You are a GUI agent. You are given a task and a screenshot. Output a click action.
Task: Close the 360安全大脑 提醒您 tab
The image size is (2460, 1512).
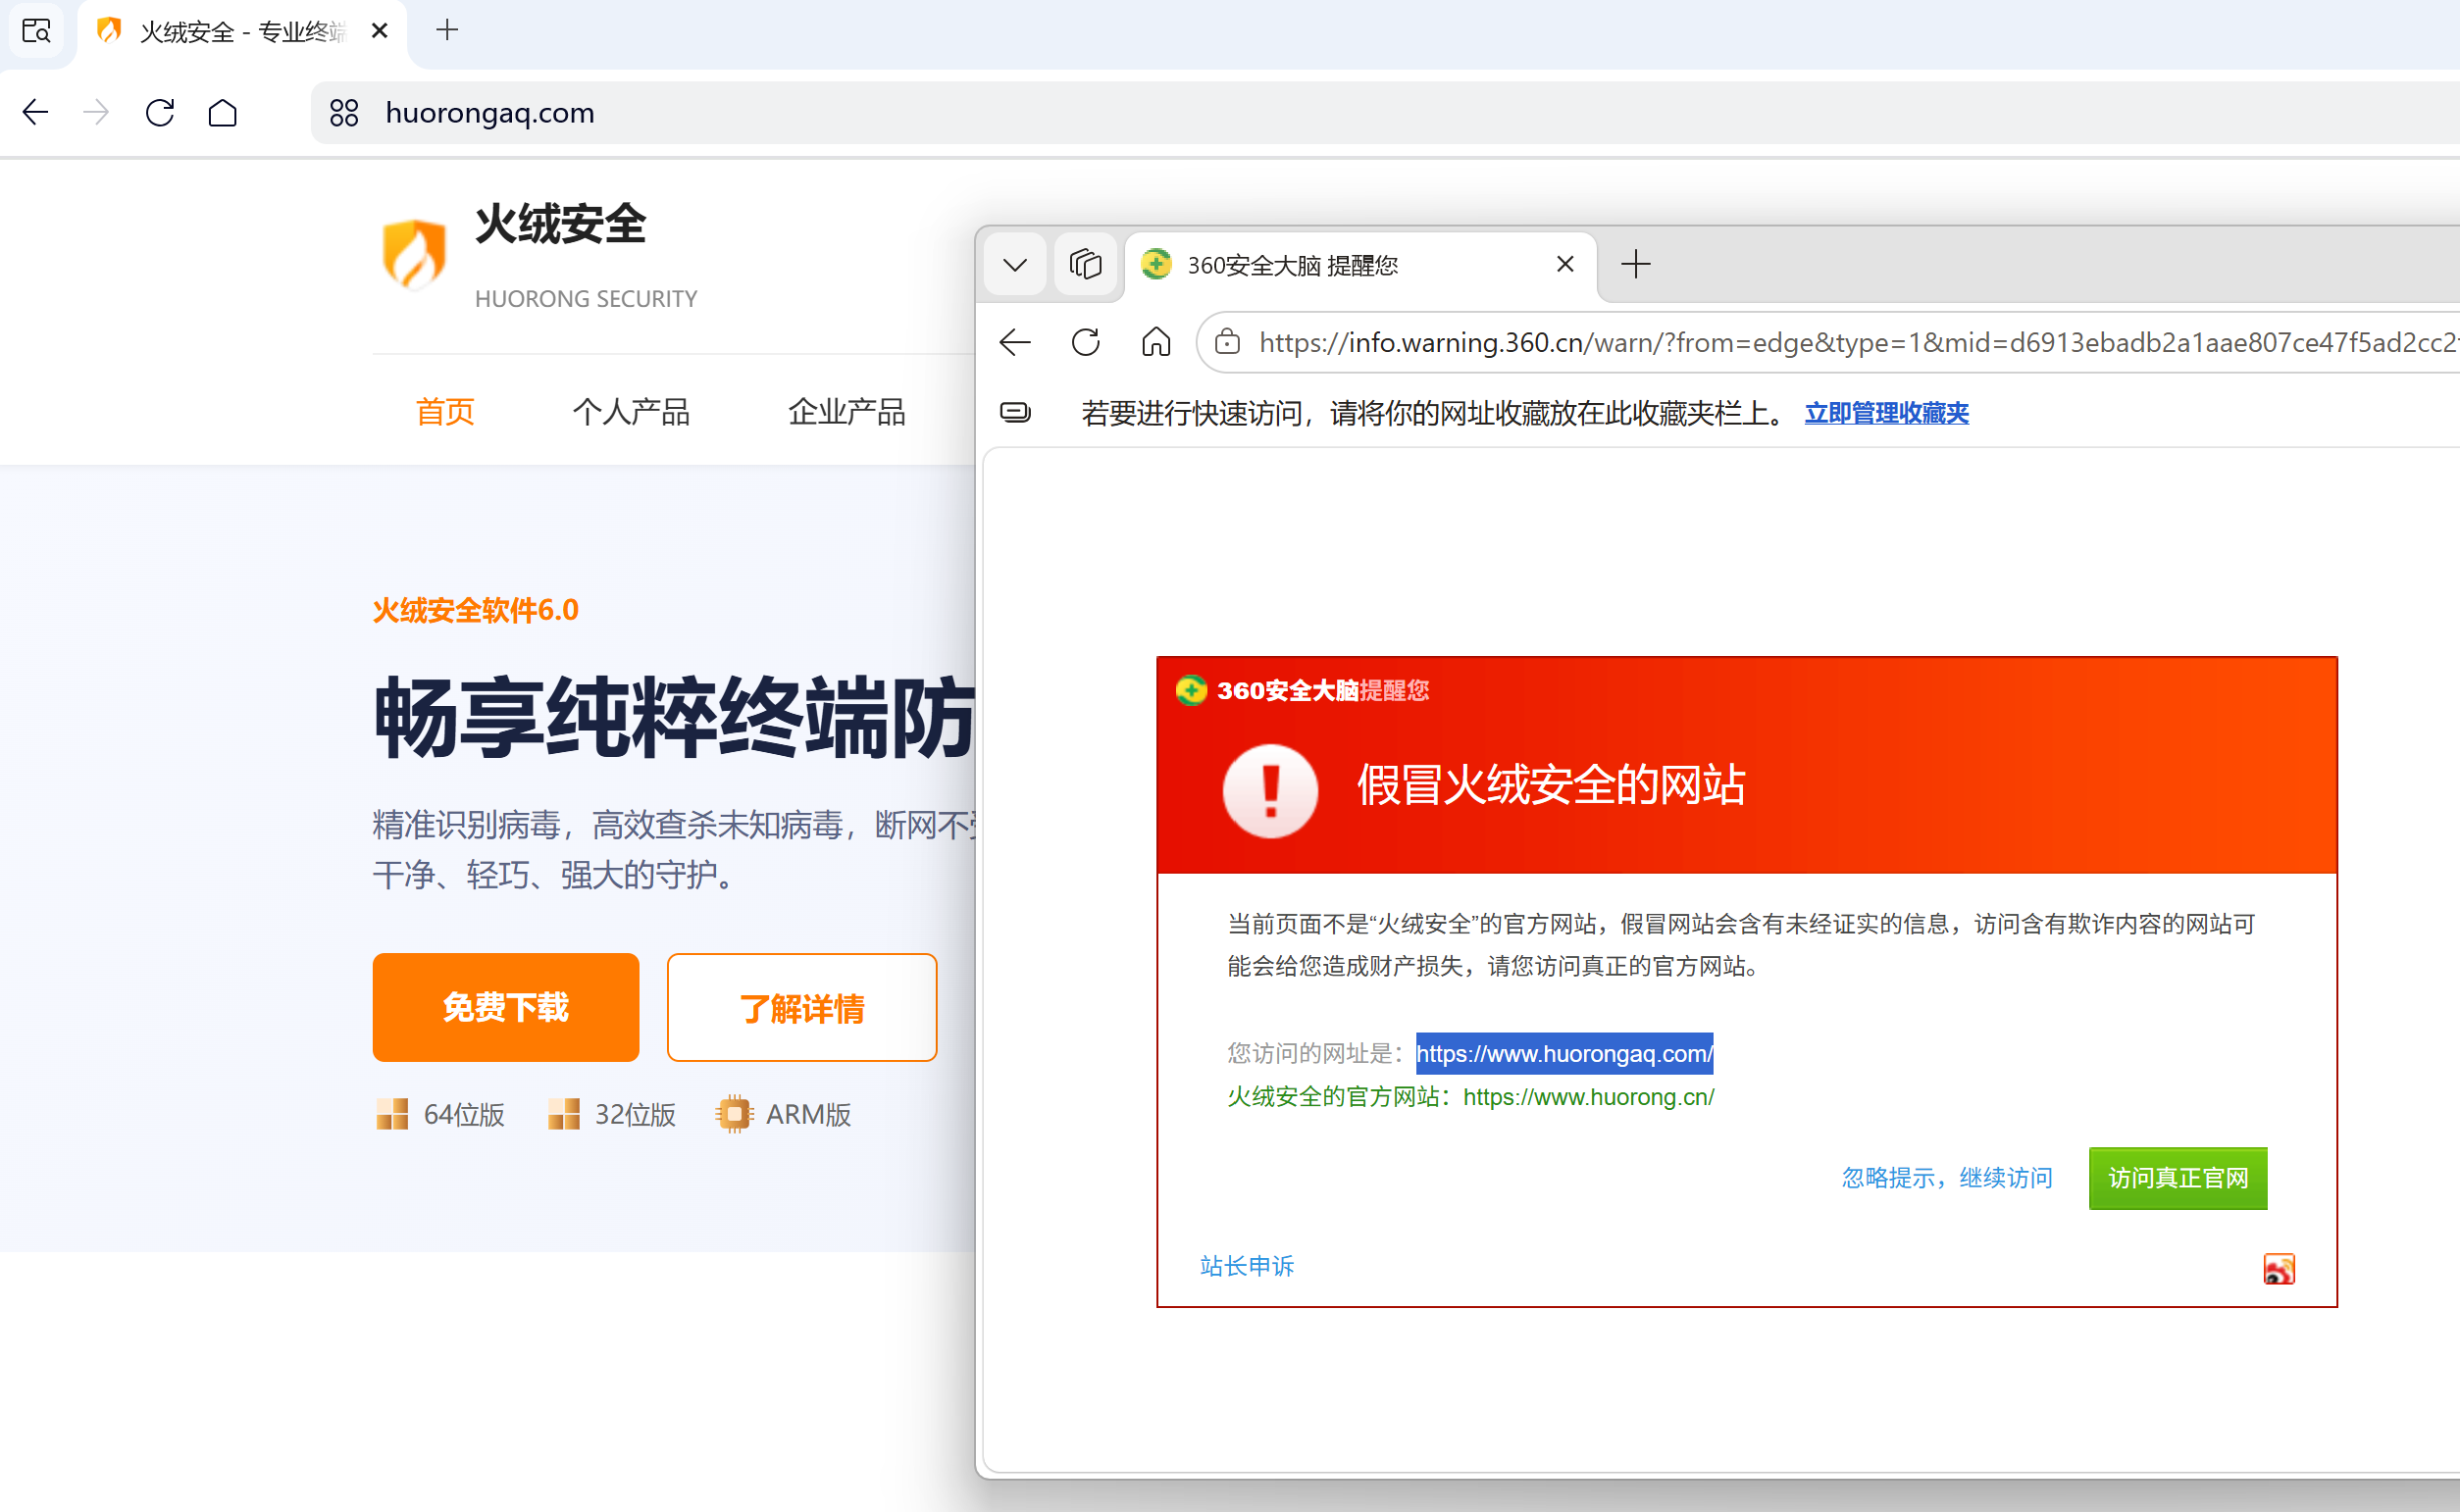click(x=1566, y=264)
